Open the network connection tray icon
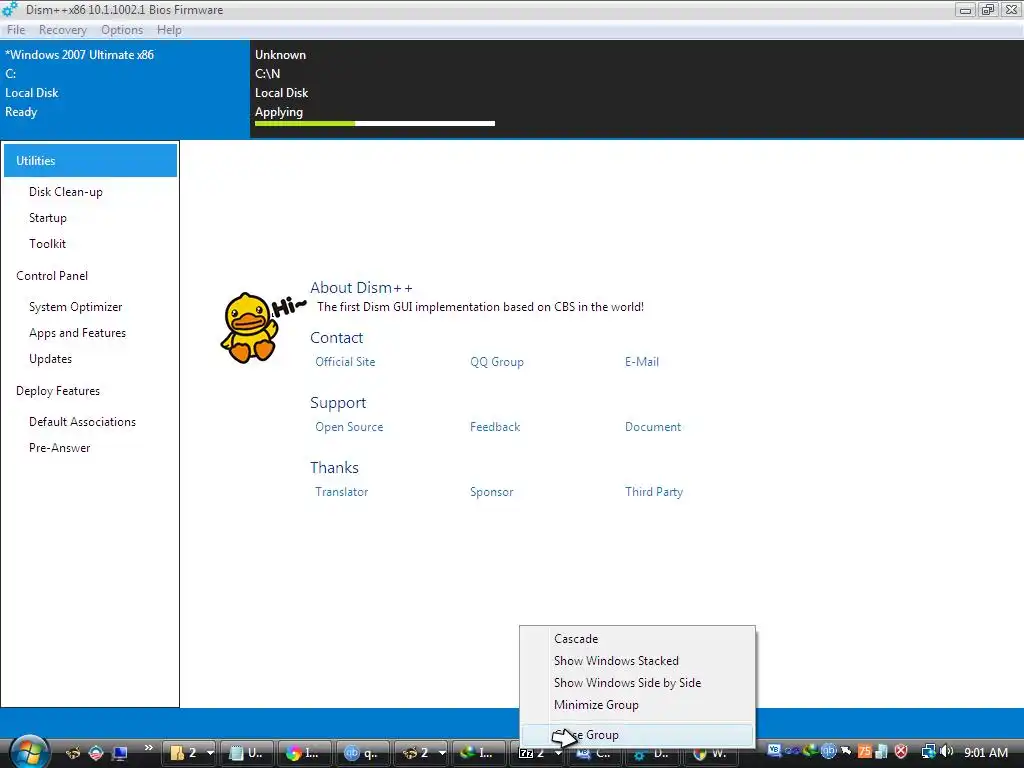 tap(928, 752)
